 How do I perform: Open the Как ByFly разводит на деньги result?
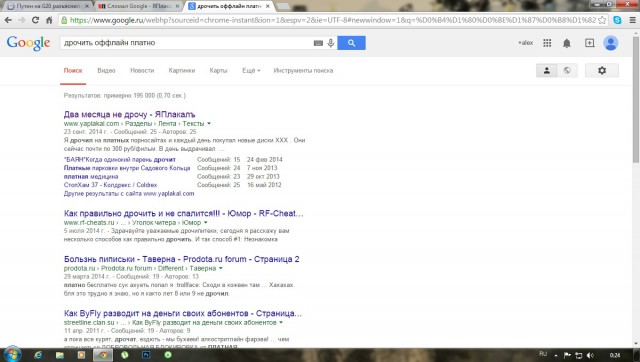coord(183,313)
